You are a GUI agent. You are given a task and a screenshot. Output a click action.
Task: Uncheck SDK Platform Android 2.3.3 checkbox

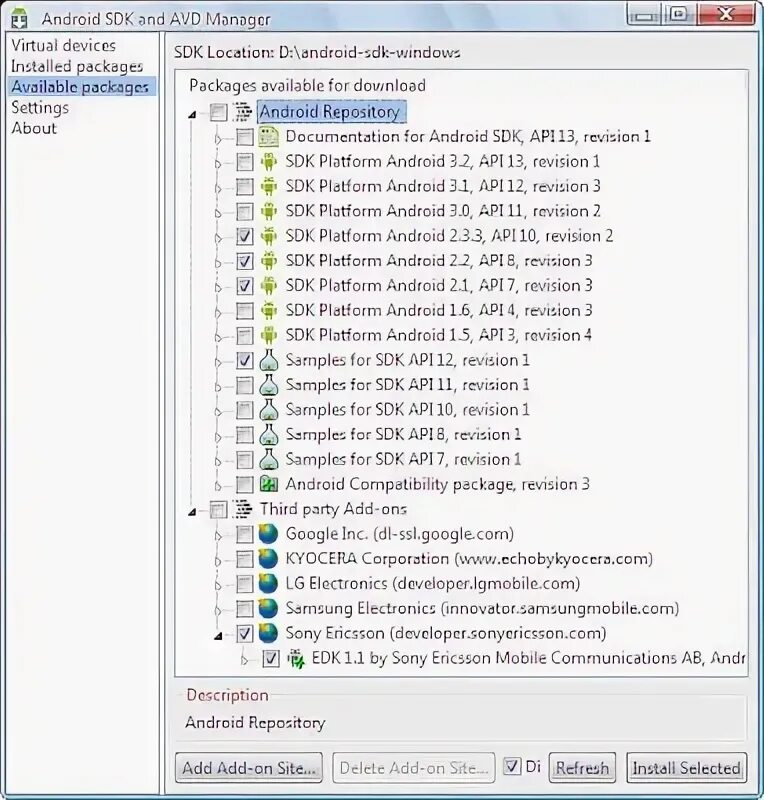coord(244,237)
